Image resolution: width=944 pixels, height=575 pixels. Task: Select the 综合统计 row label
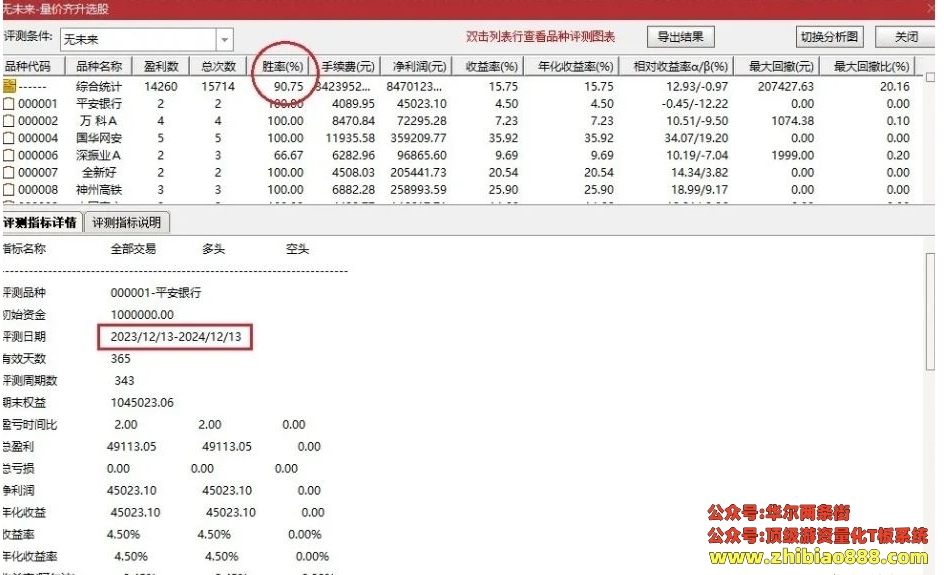pos(99,86)
